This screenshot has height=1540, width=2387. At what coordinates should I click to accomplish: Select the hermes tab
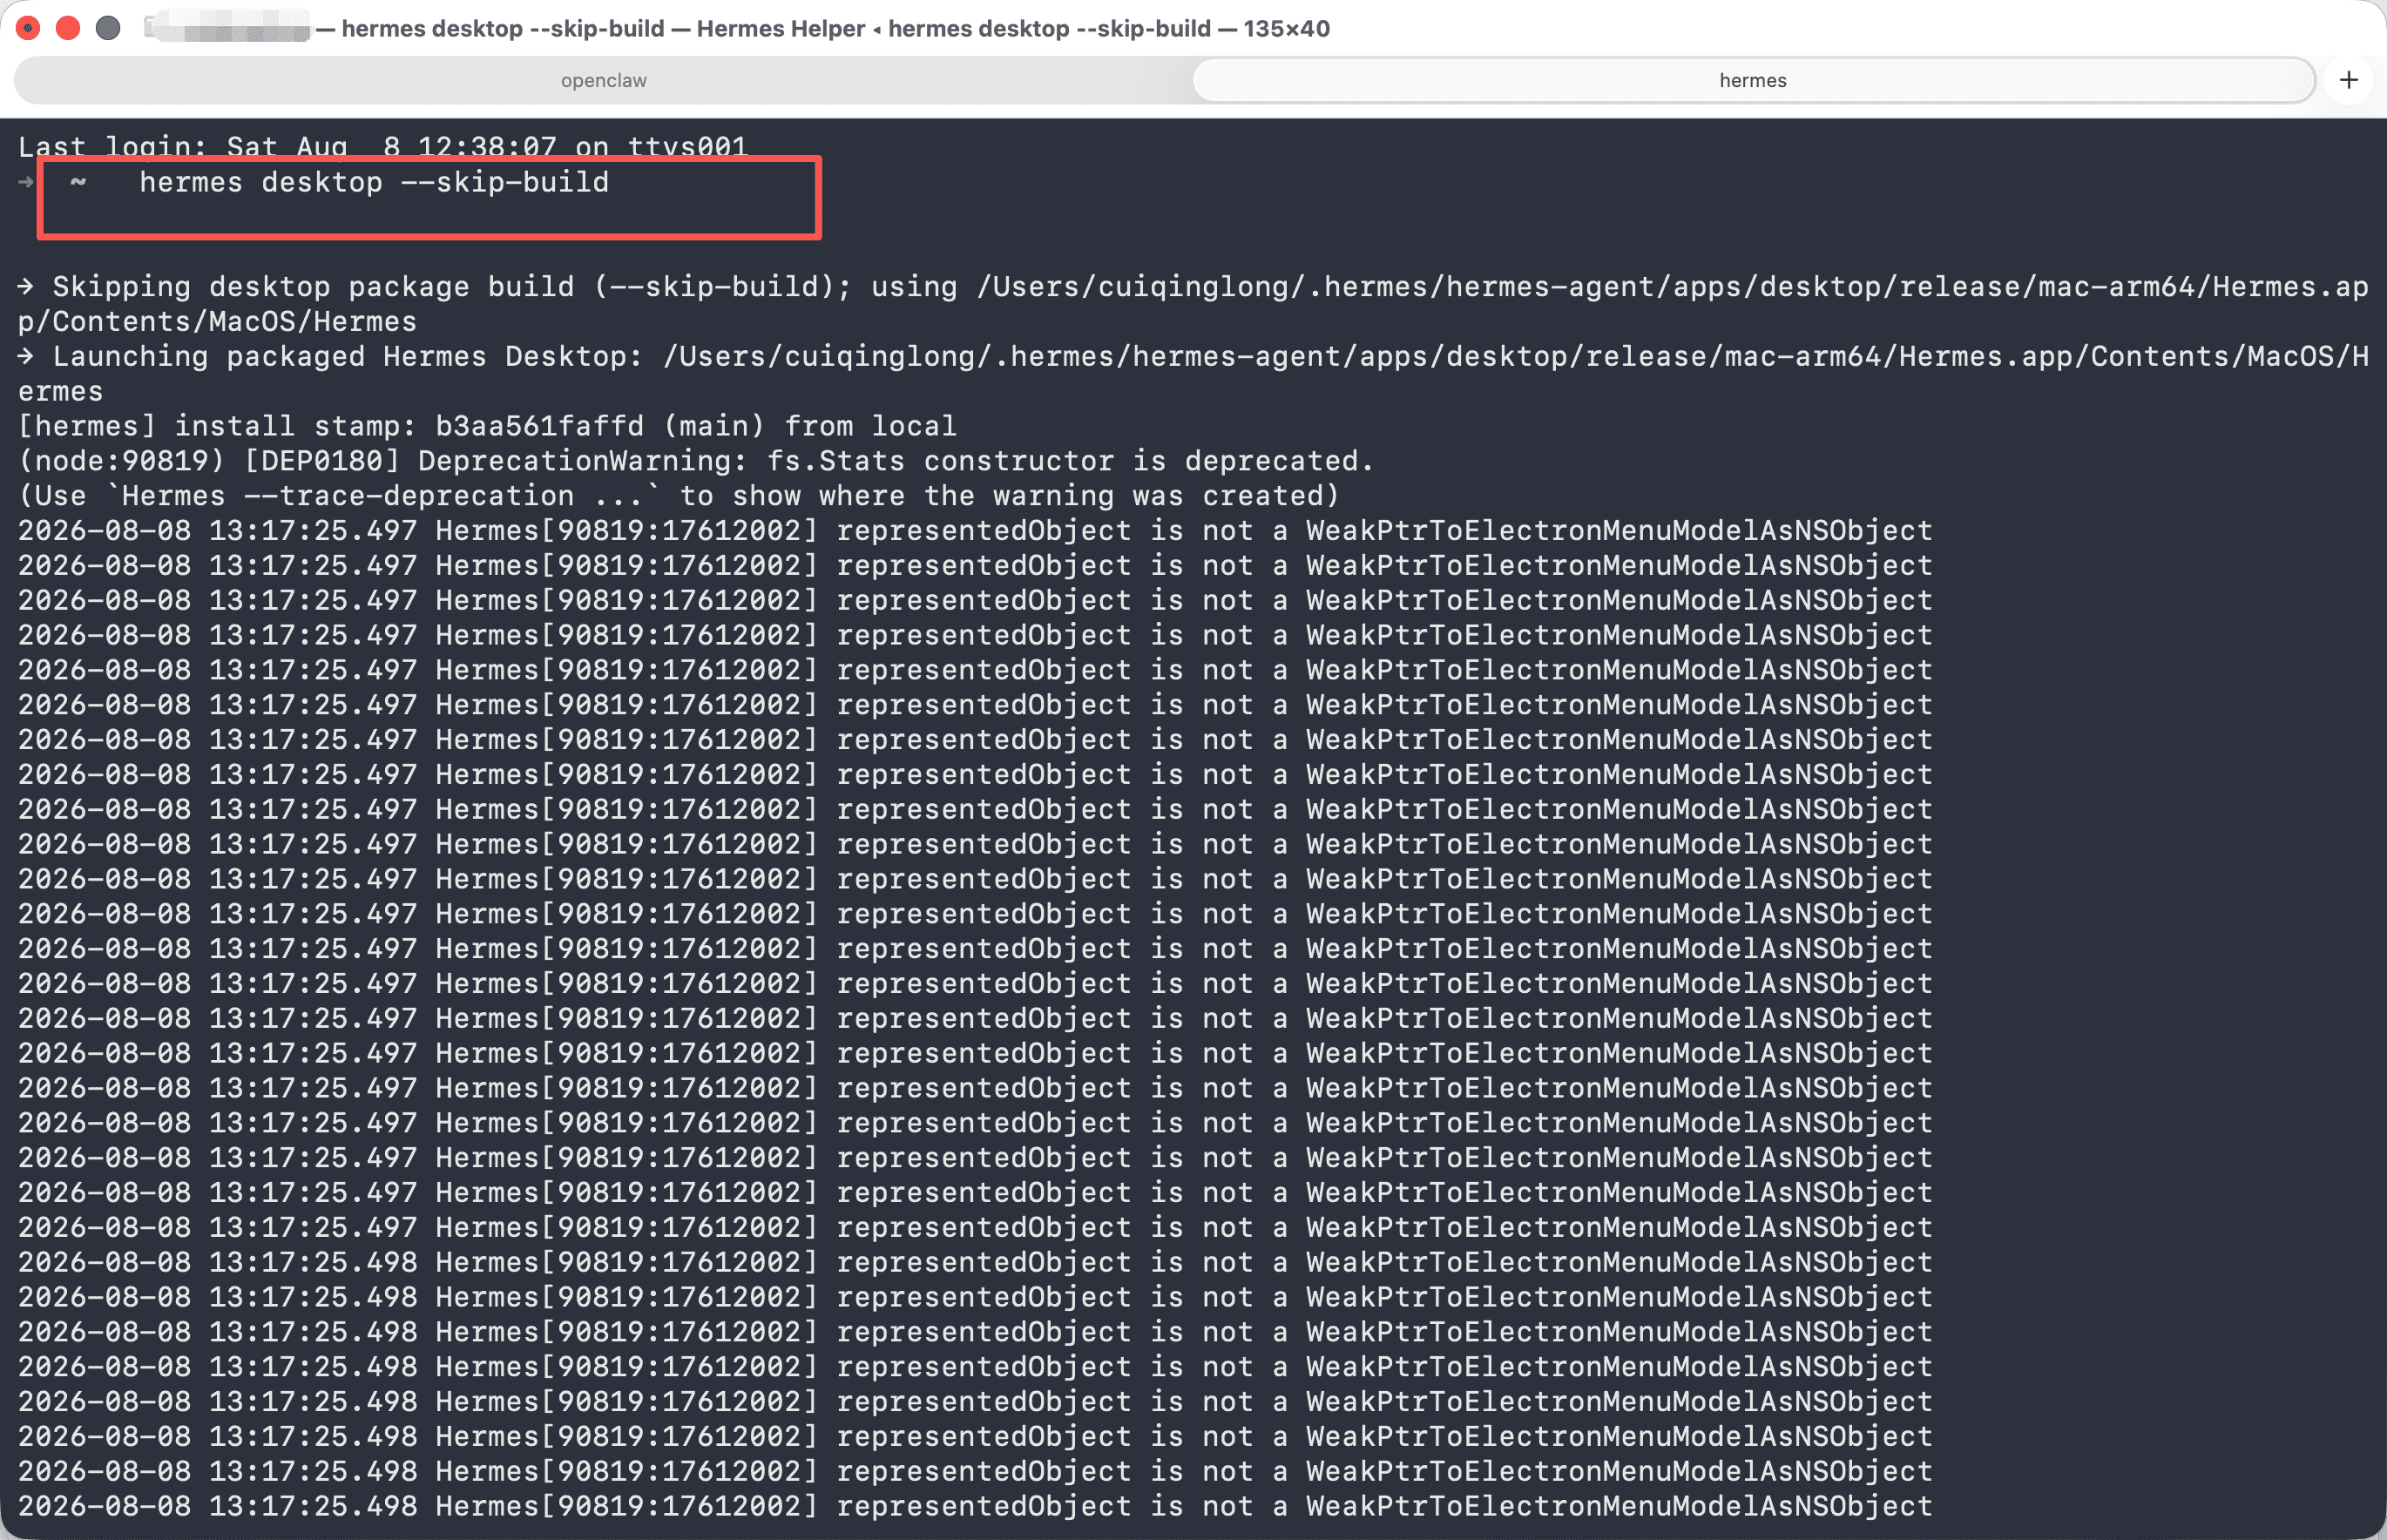1752,80
